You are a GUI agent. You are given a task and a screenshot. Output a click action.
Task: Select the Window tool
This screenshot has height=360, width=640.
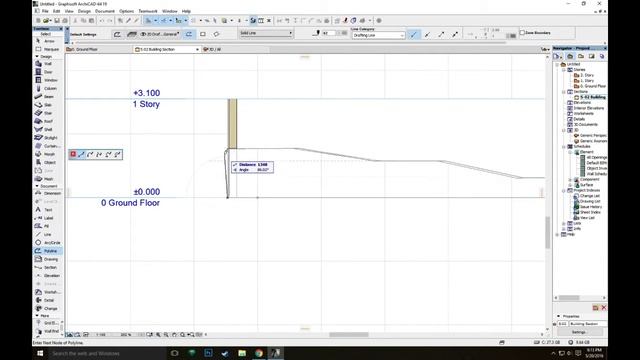(x=48, y=80)
